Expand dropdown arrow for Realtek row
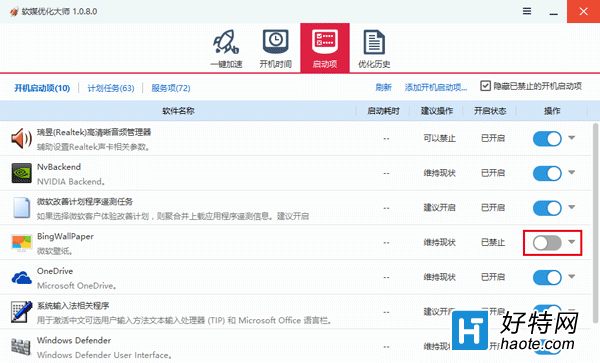 pos(572,138)
